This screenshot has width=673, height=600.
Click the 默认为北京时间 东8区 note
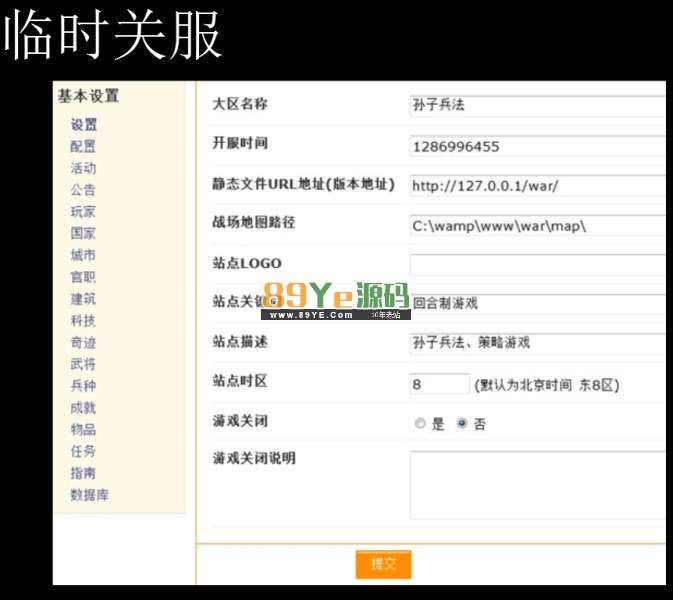coord(547,385)
